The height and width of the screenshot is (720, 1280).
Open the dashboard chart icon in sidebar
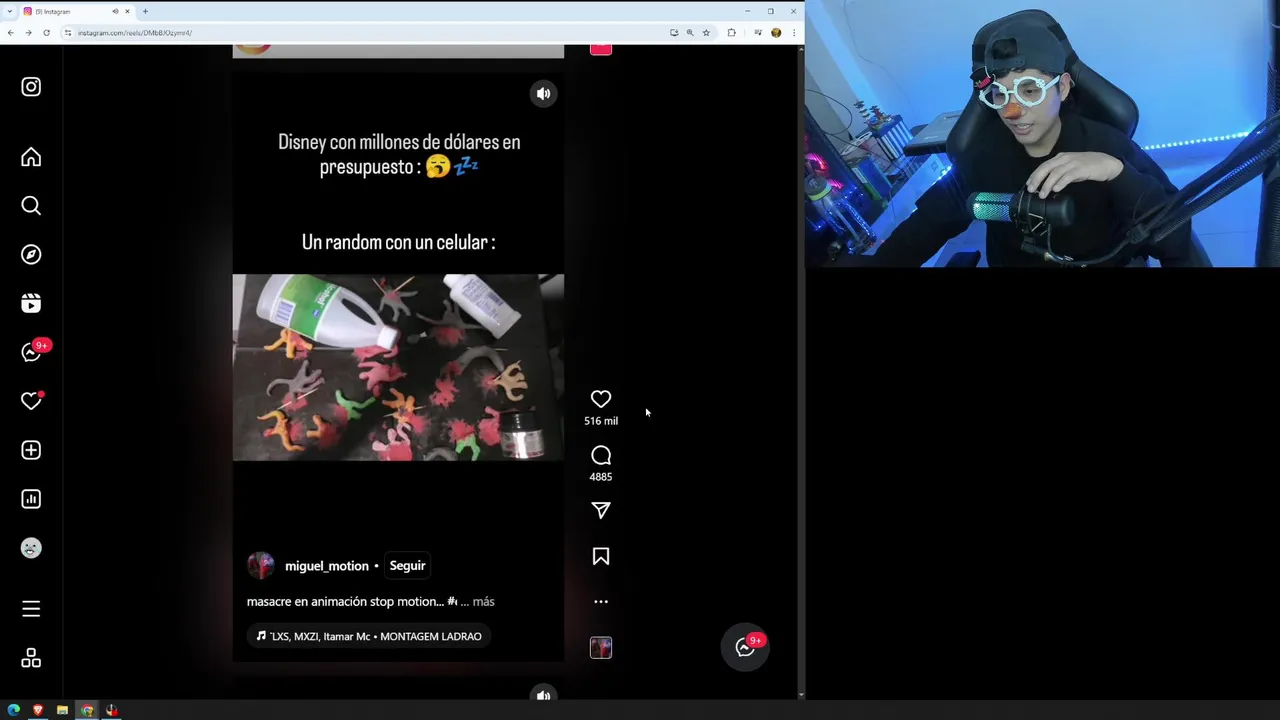coord(31,499)
